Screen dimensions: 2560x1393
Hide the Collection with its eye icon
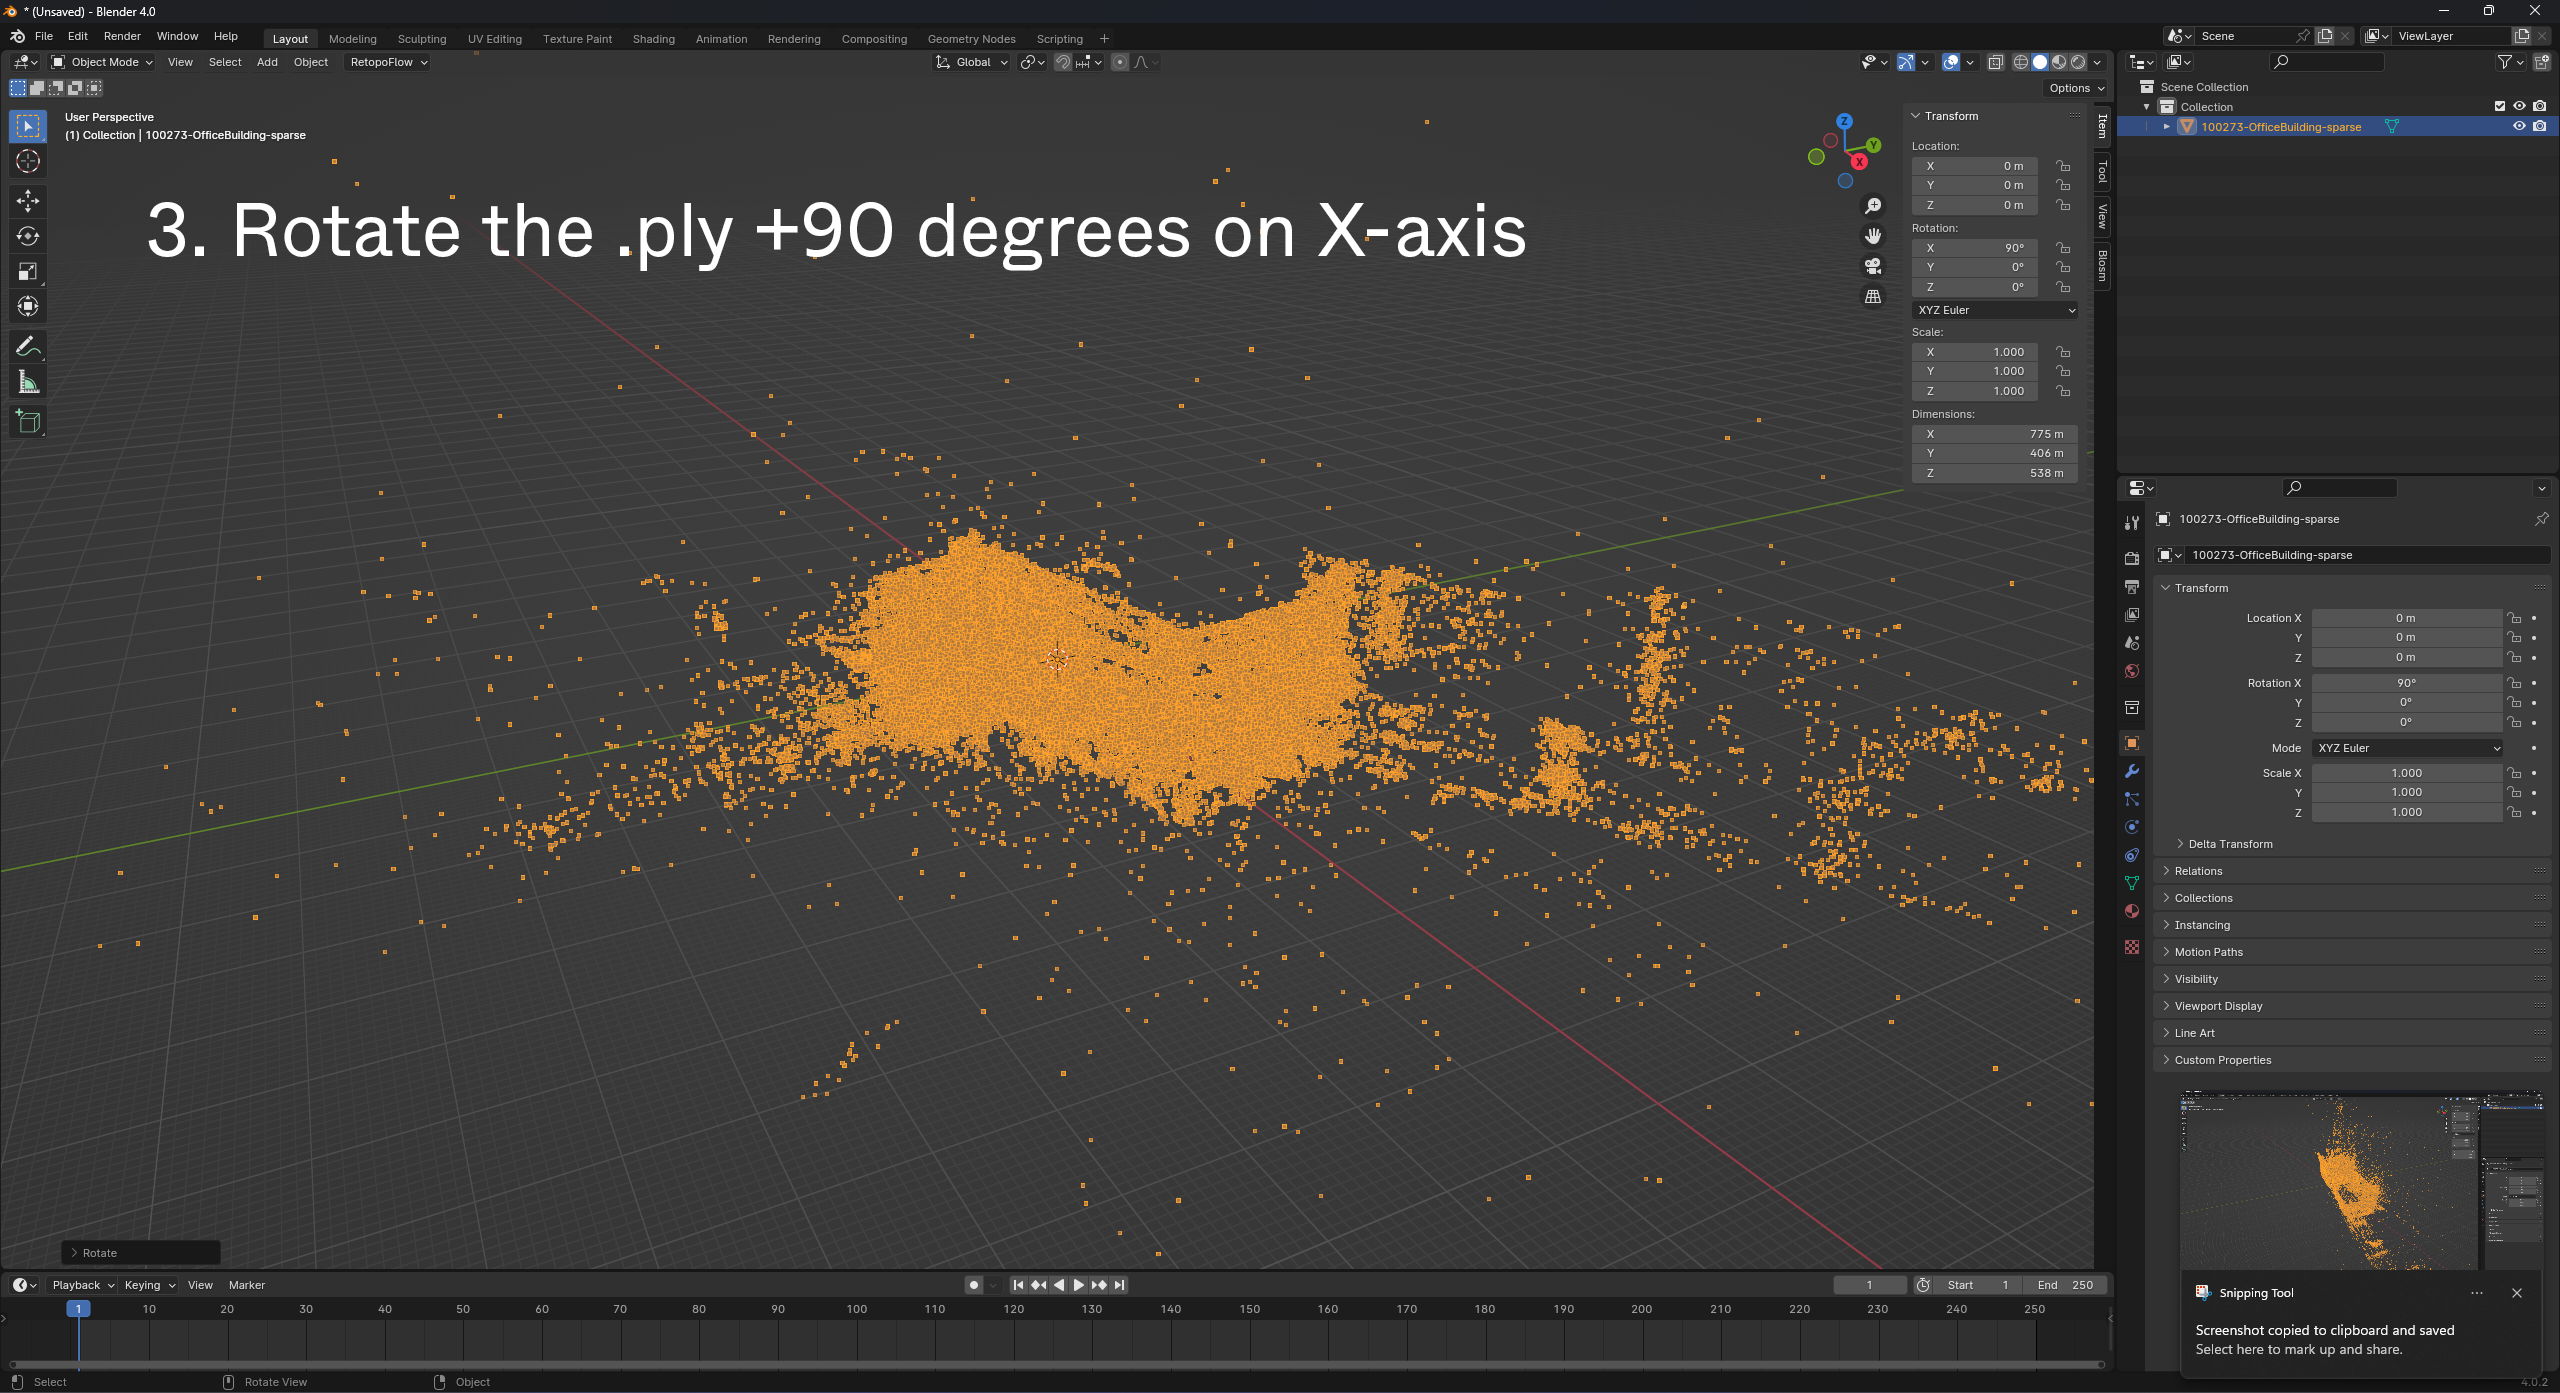[2519, 106]
